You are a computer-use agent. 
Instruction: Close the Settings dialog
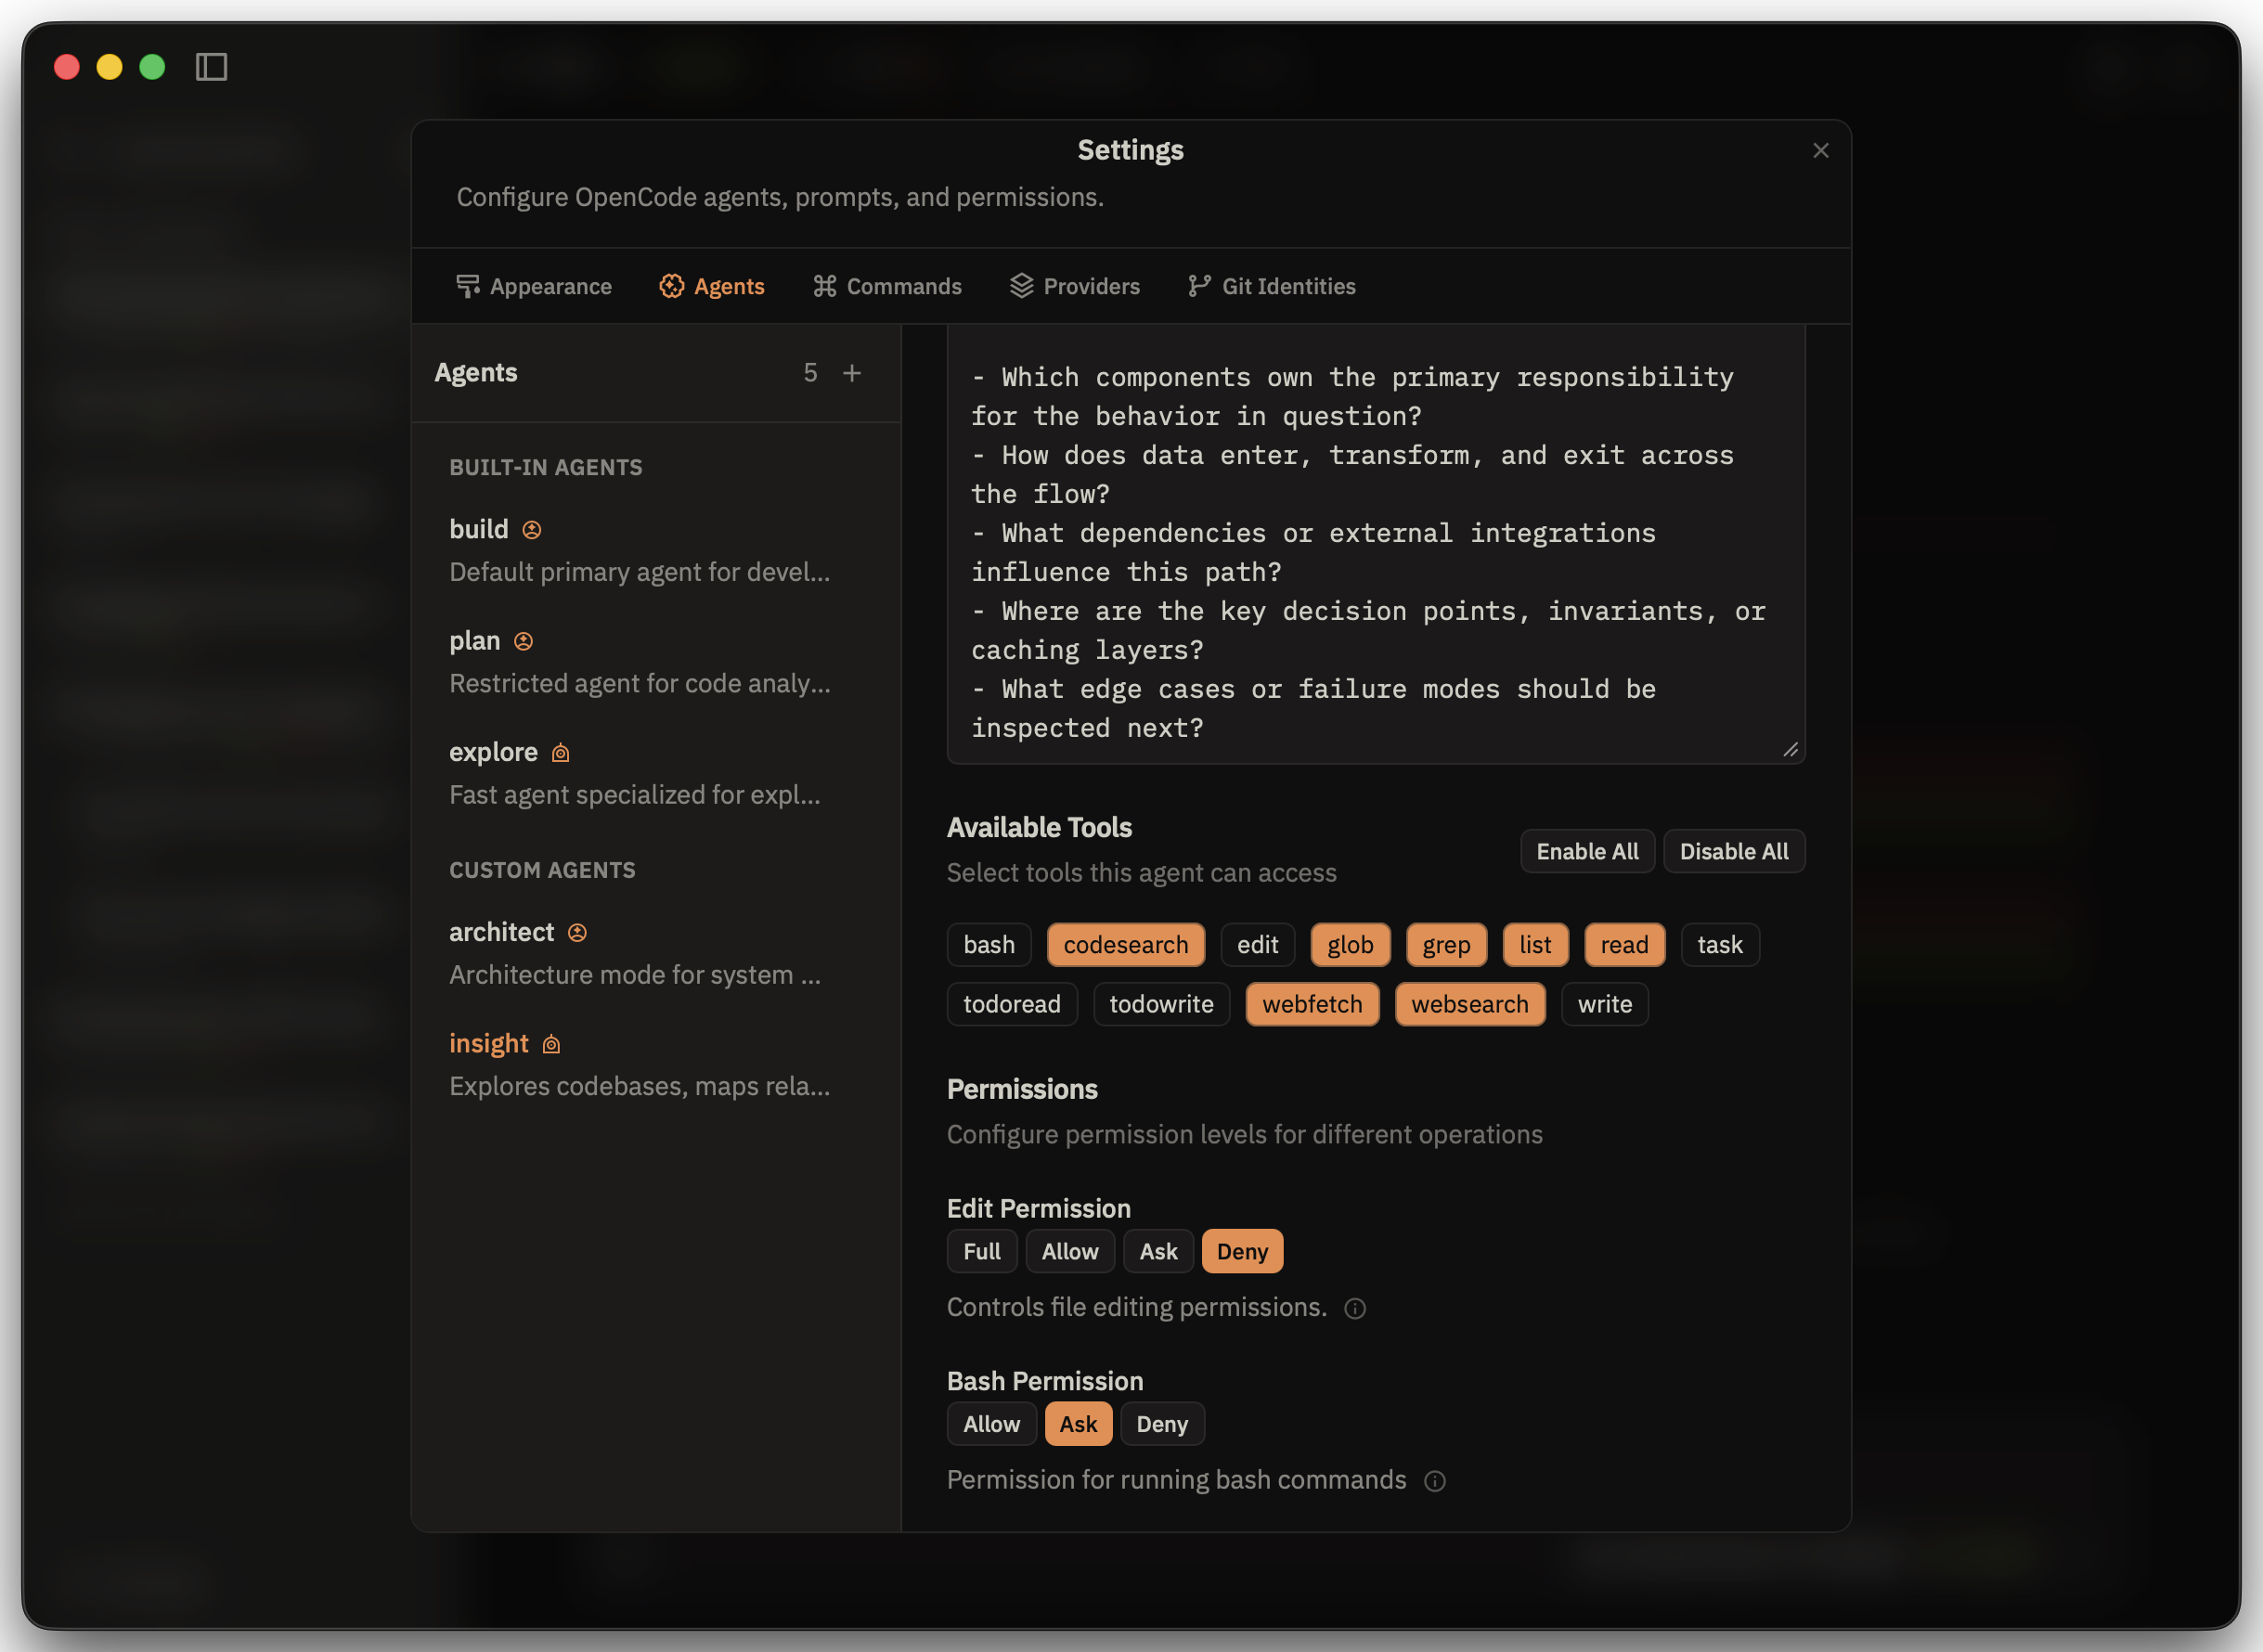click(x=1820, y=150)
